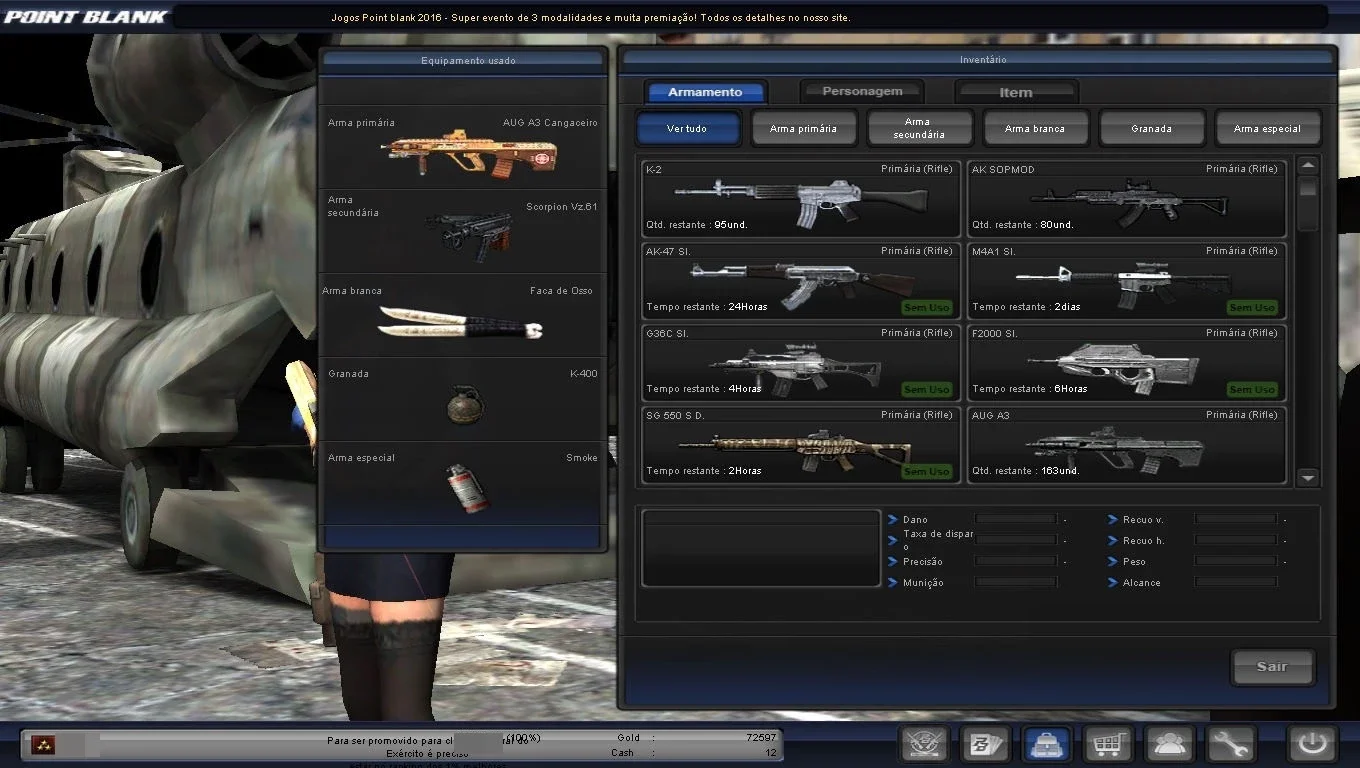This screenshot has height=768, width=1360.
Task: Select the AK-47 Sl. rifle
Action: (x=801, y=279)
